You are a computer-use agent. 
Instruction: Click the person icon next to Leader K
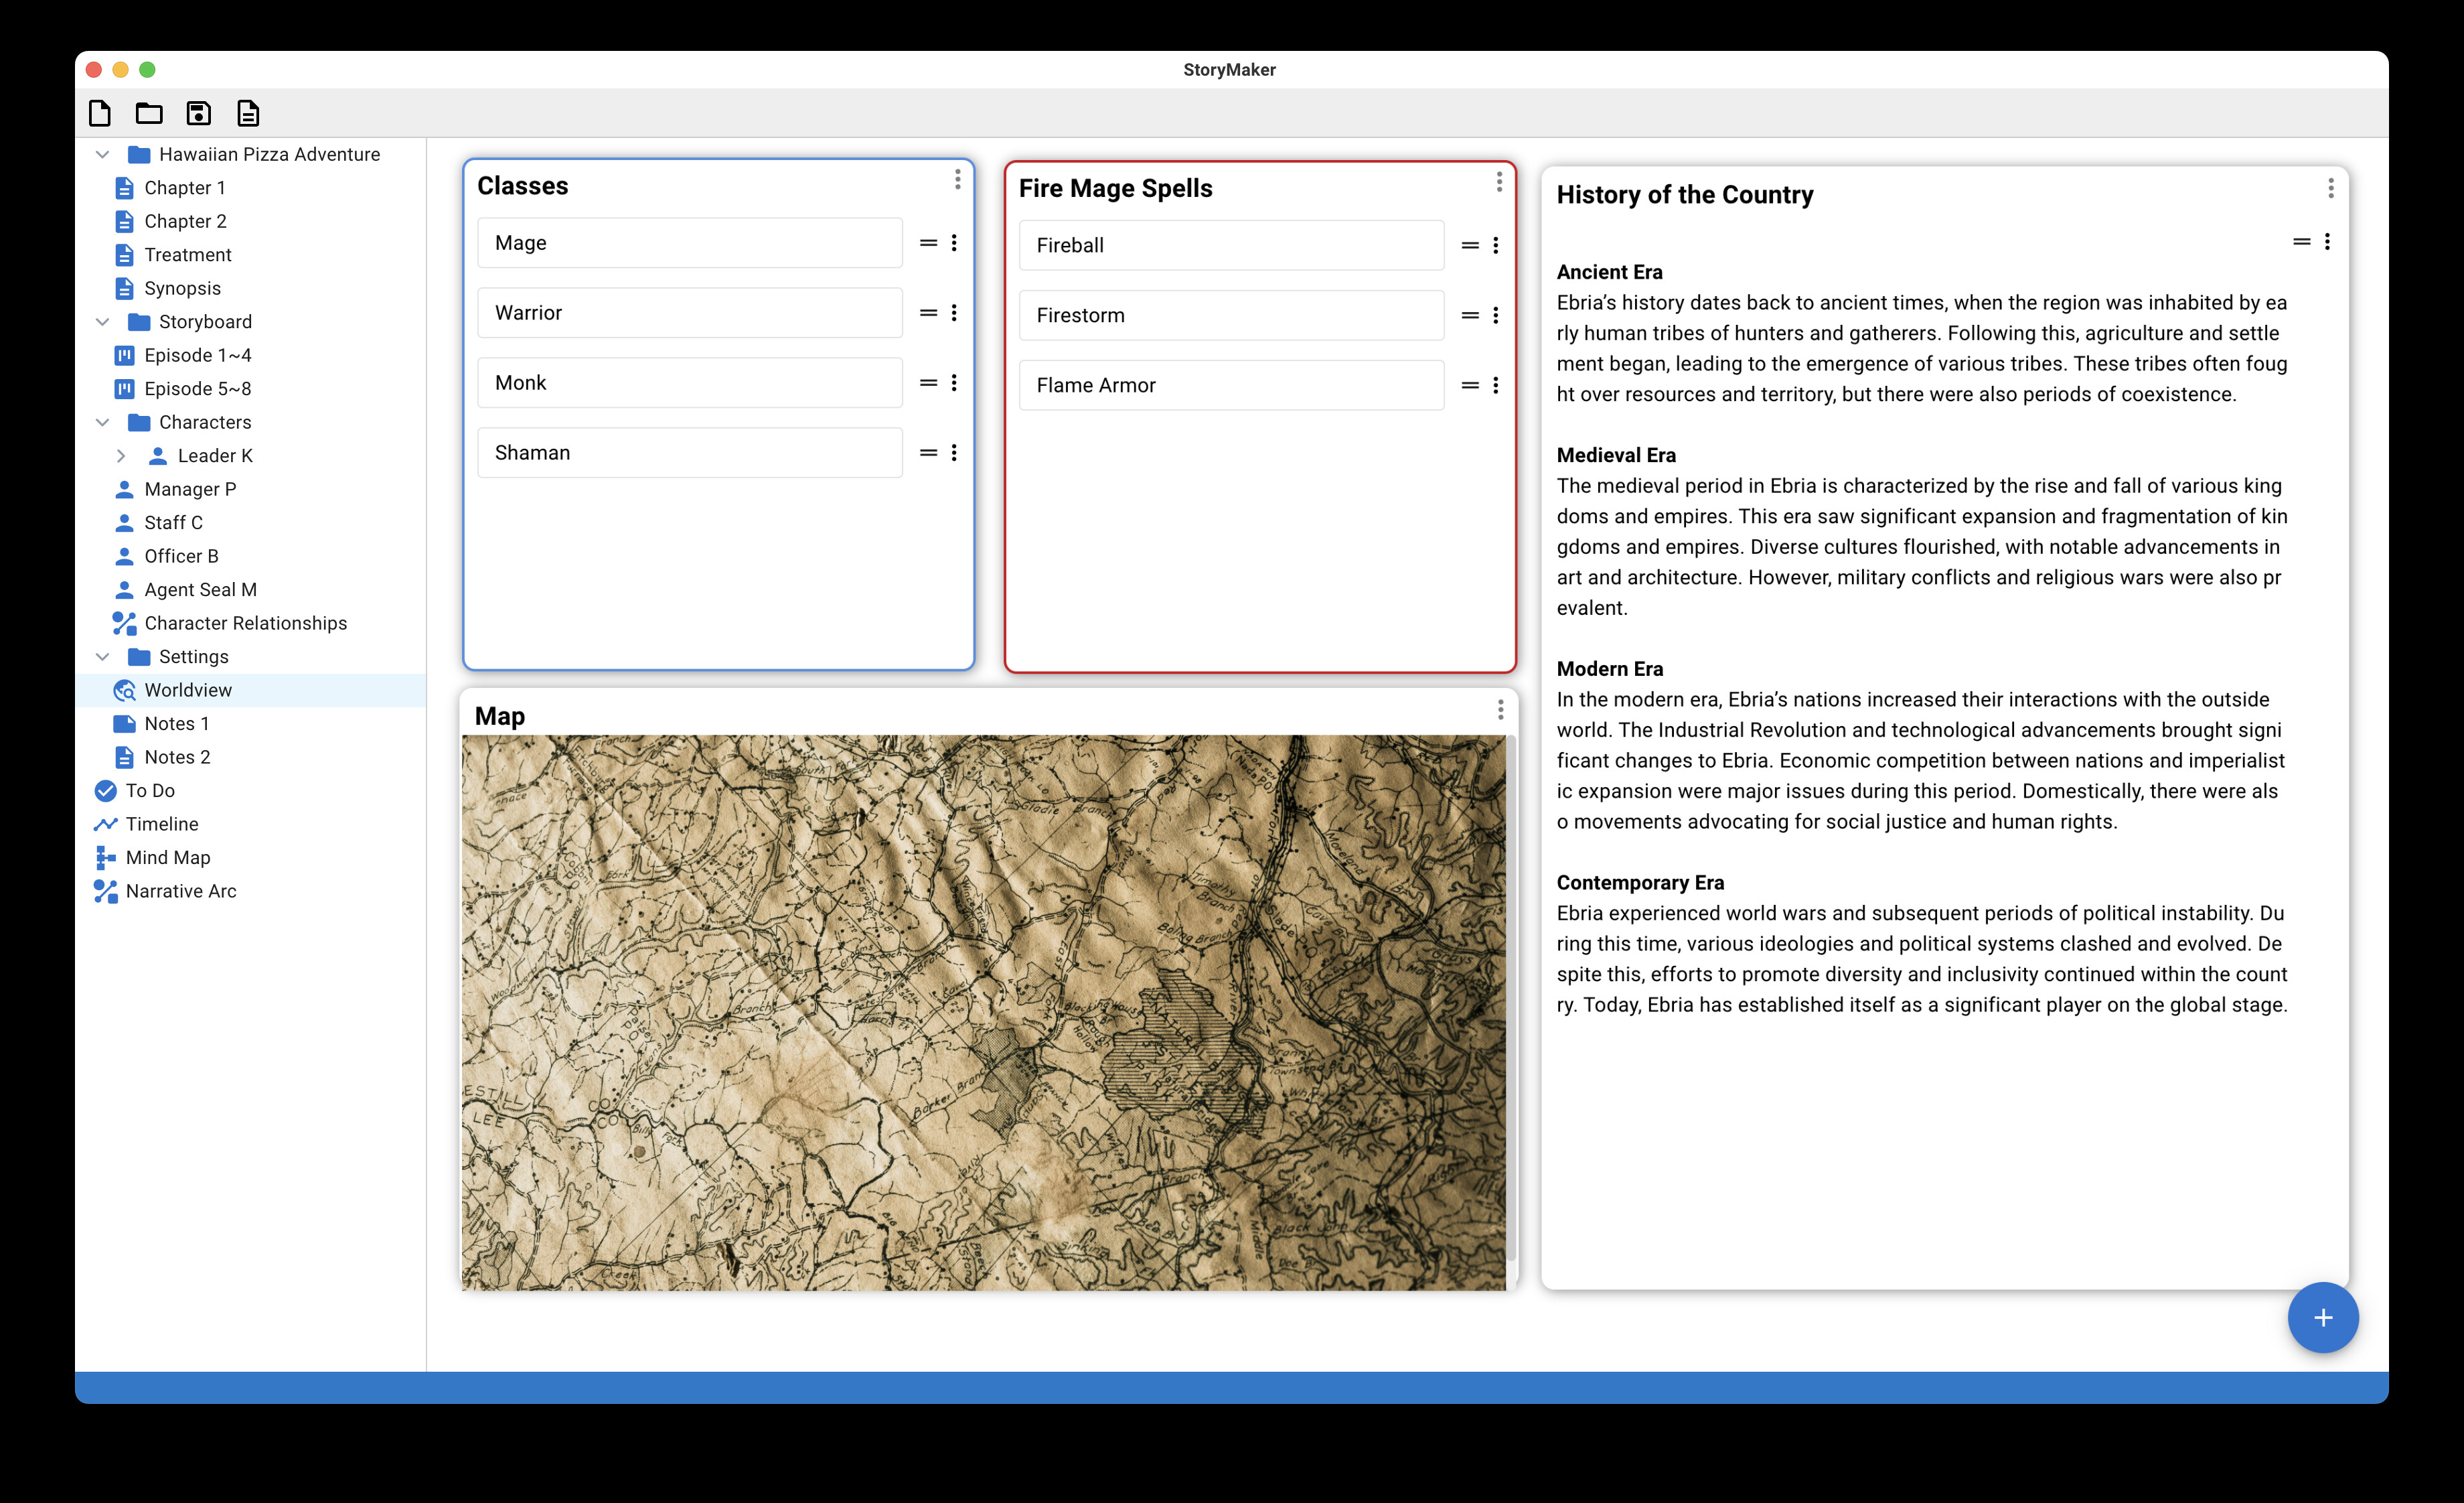(x=158, y=455)
